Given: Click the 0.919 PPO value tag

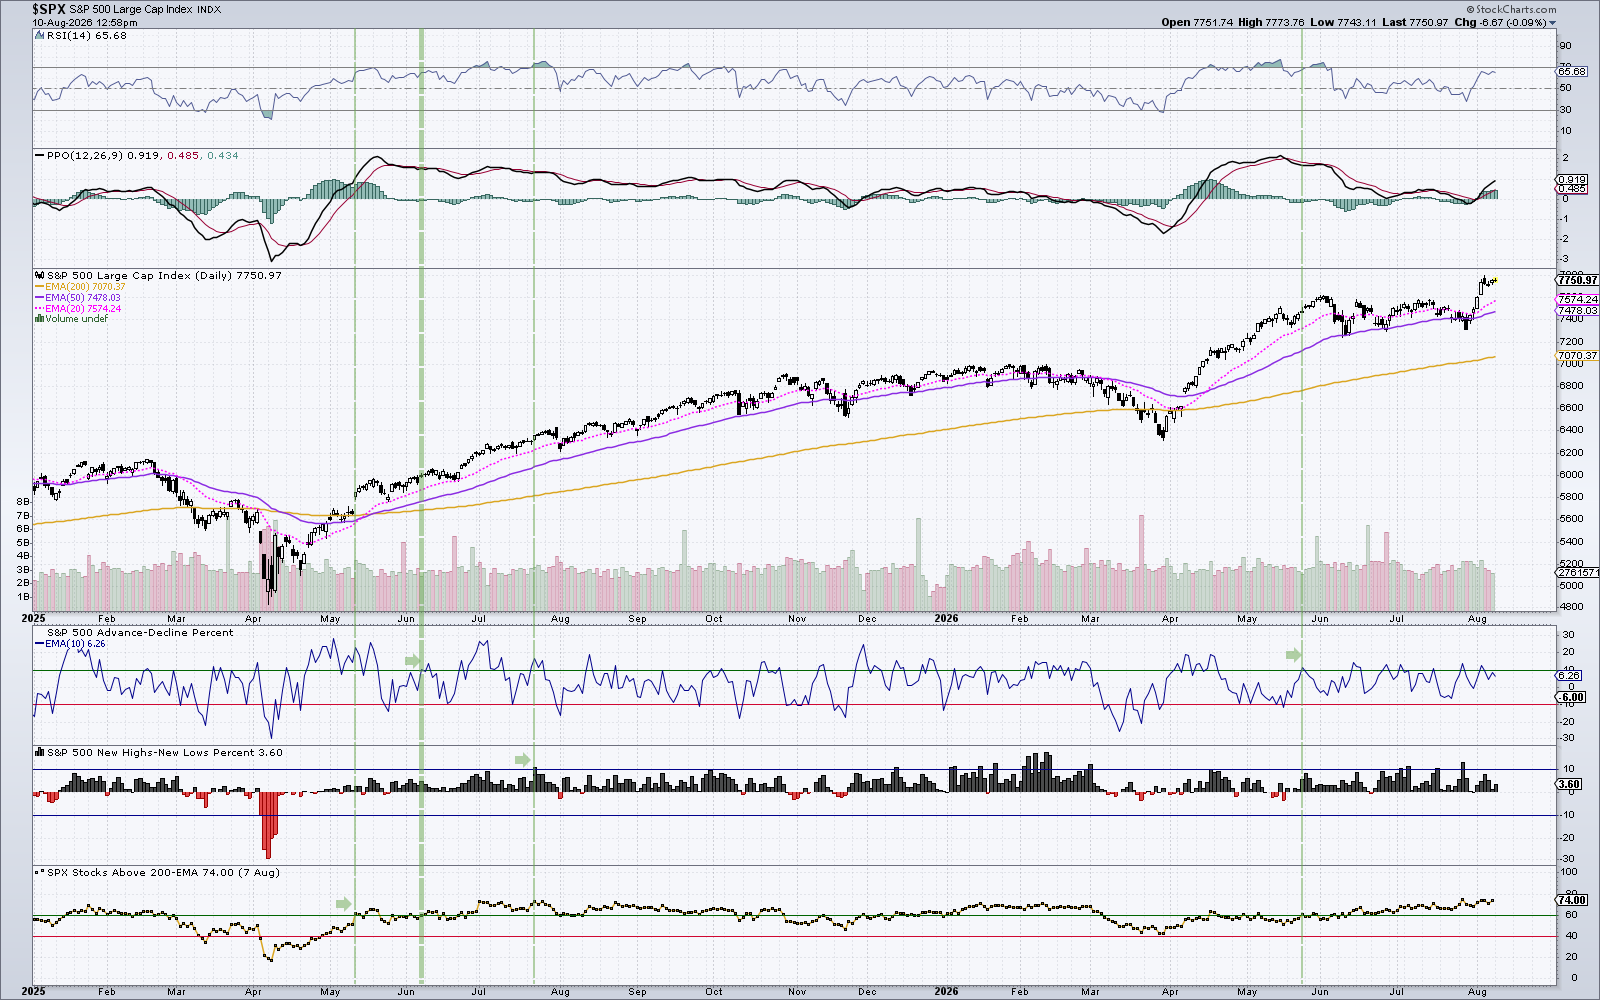Looking at the screenshot, I should click(1572, 180).
